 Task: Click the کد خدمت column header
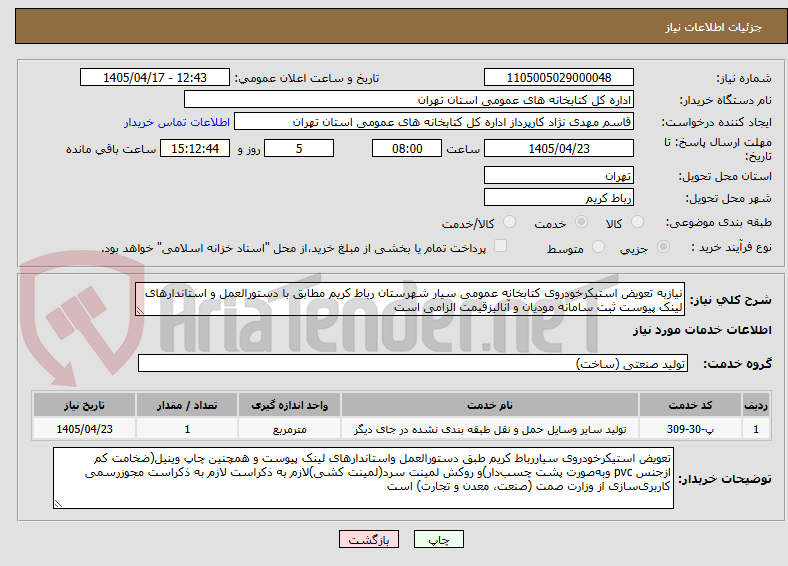pos(691,405)
